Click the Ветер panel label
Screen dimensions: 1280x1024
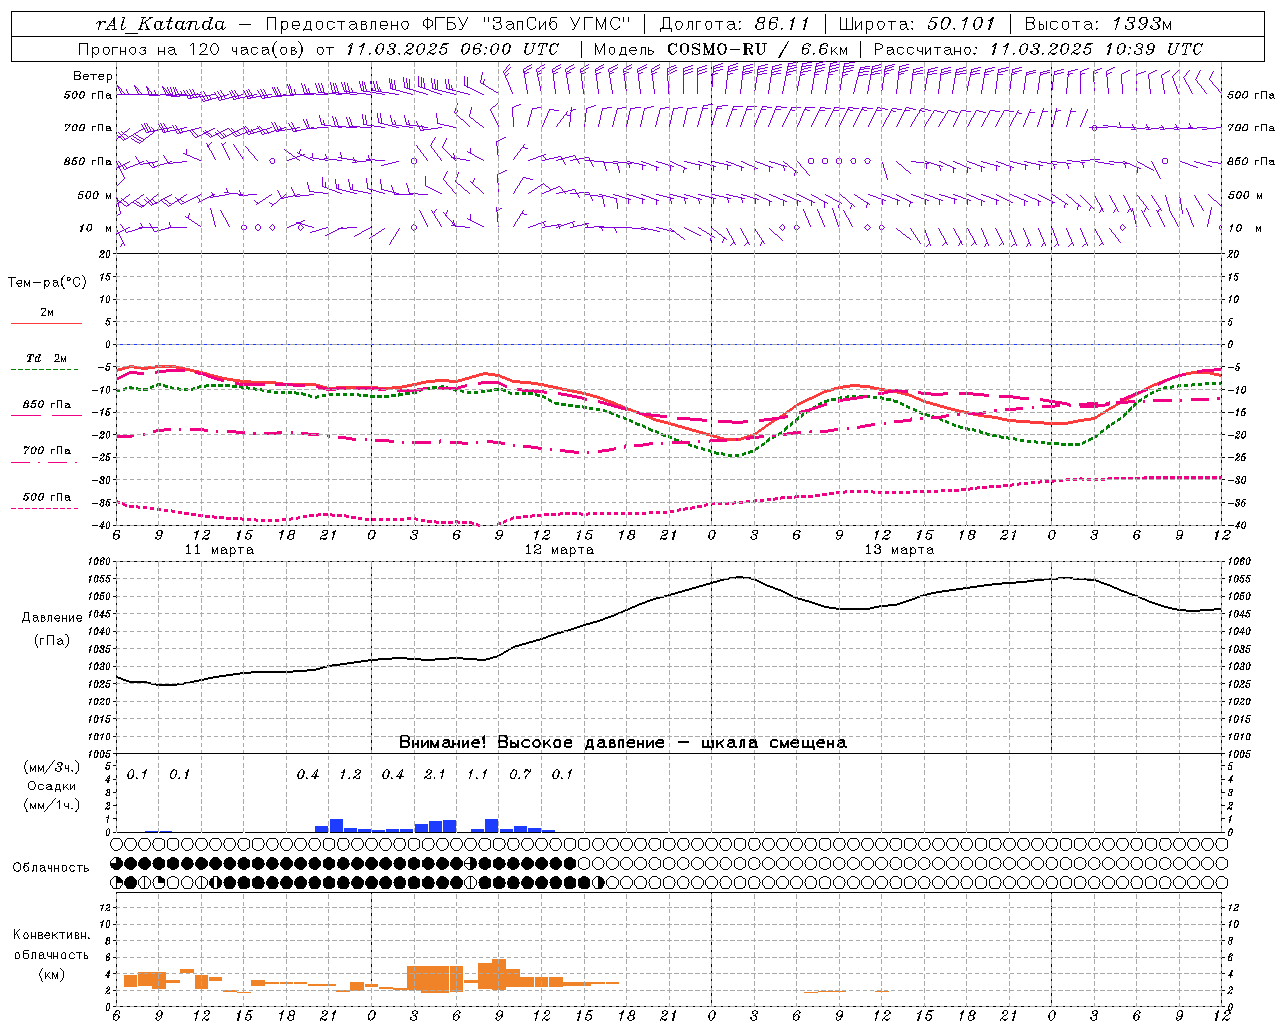[93, 76]
